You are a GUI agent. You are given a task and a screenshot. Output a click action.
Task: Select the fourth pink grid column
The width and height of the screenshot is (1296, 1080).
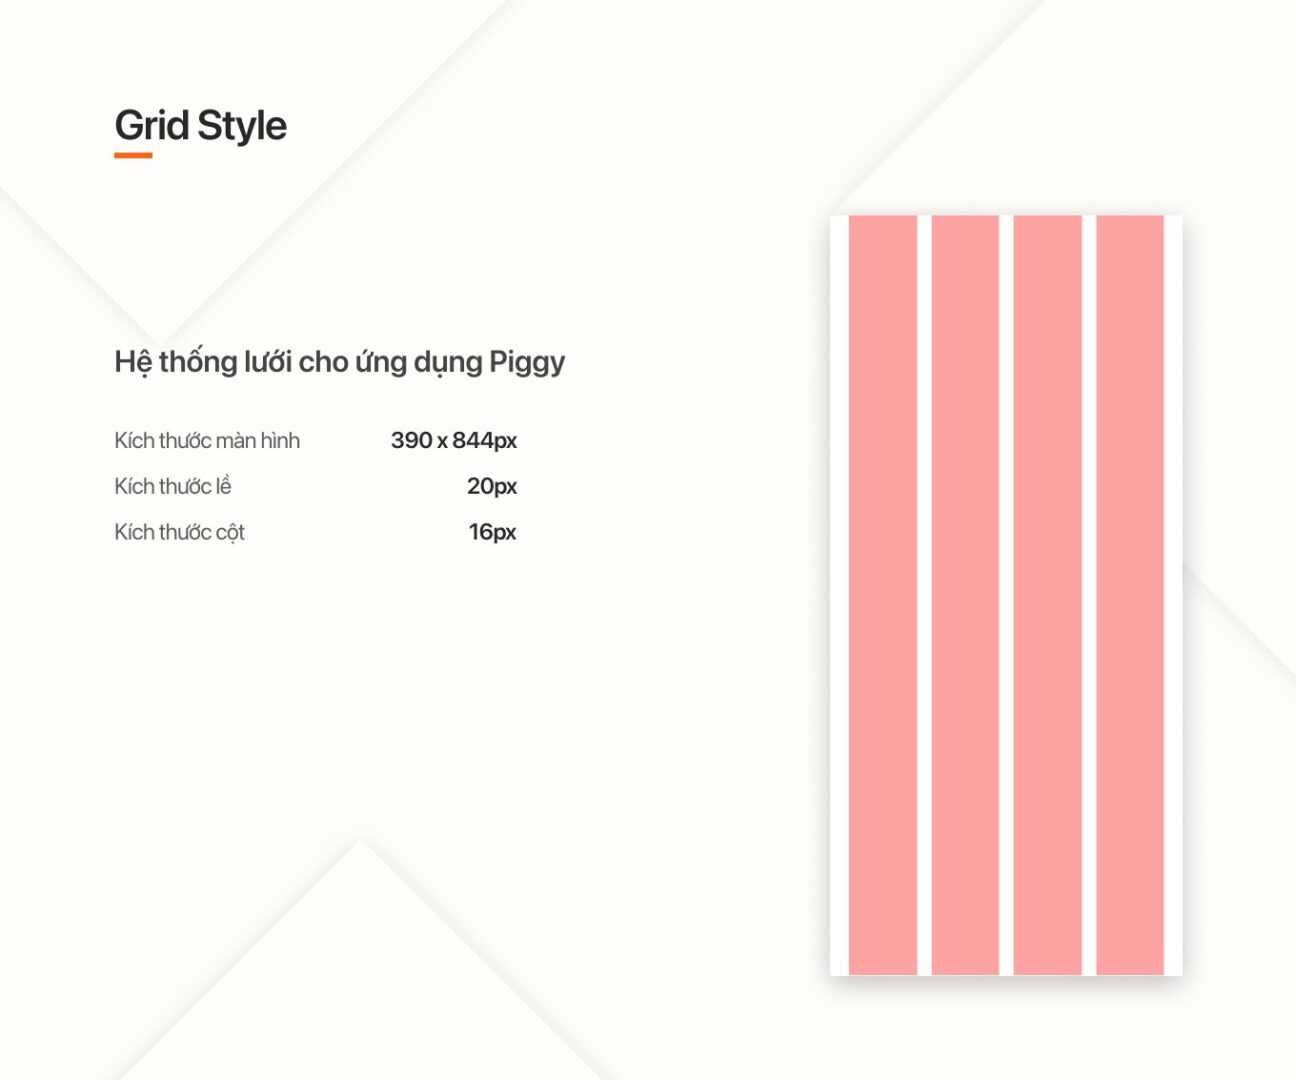pos(1130,595)
